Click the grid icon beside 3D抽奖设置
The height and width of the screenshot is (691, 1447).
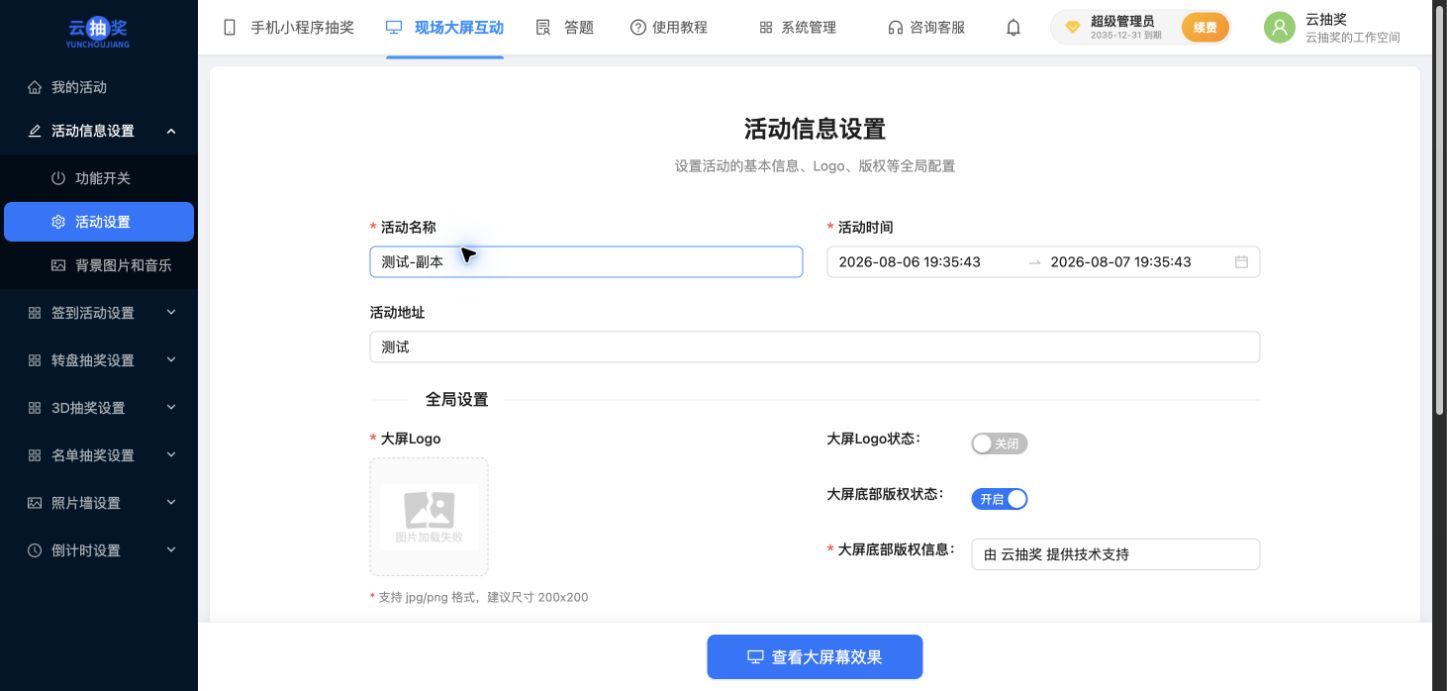tap(35, 408)
